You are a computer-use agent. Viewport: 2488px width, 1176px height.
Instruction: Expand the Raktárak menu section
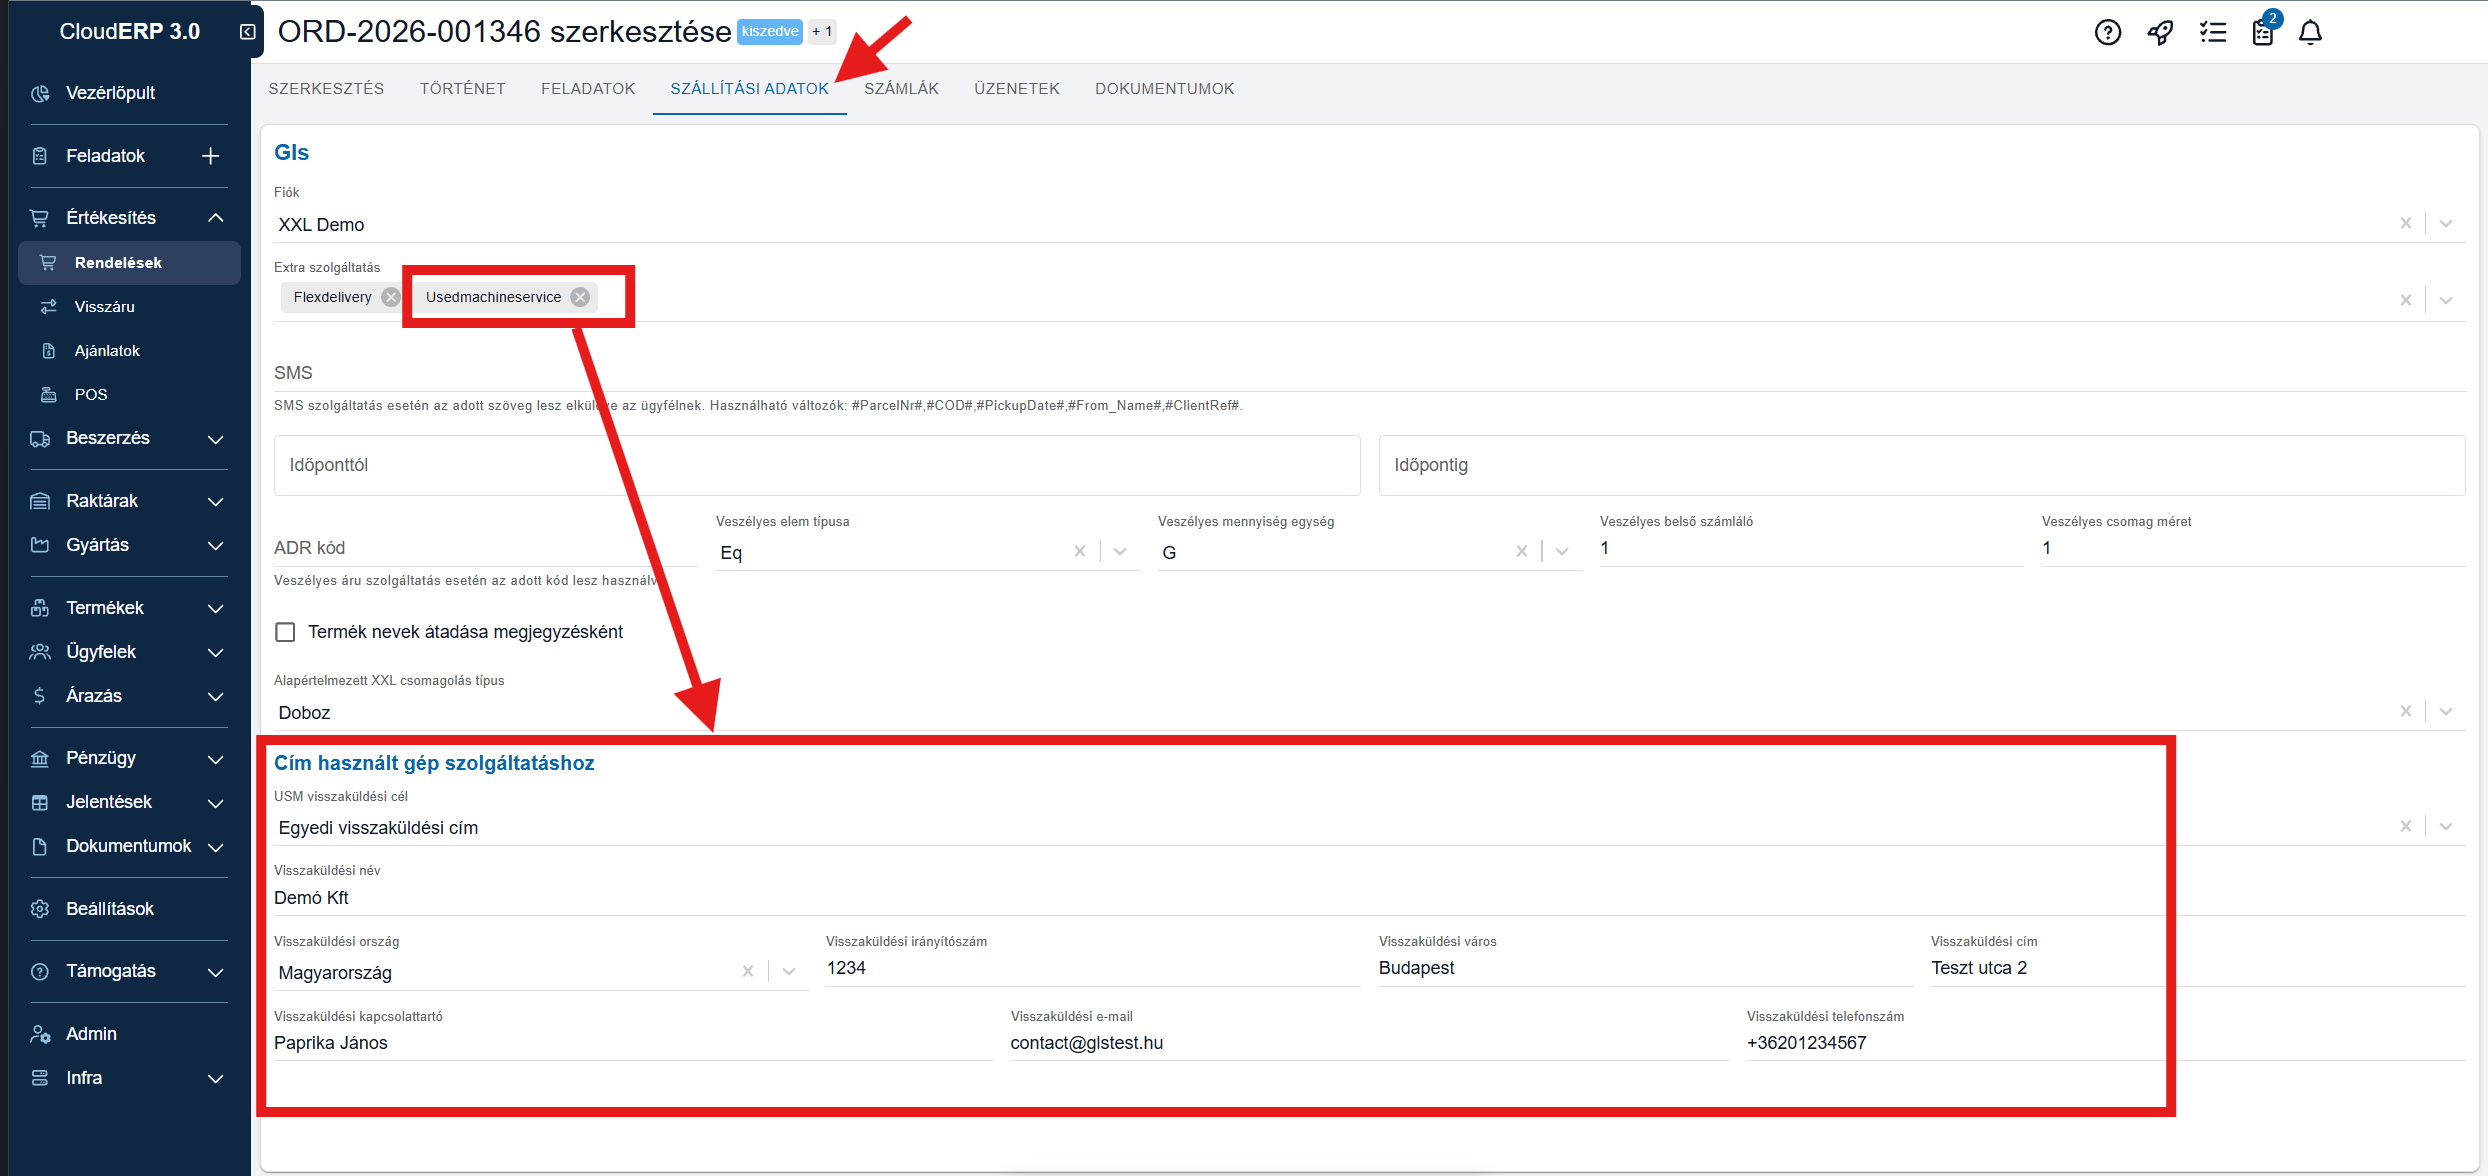(x=215, y=501)
